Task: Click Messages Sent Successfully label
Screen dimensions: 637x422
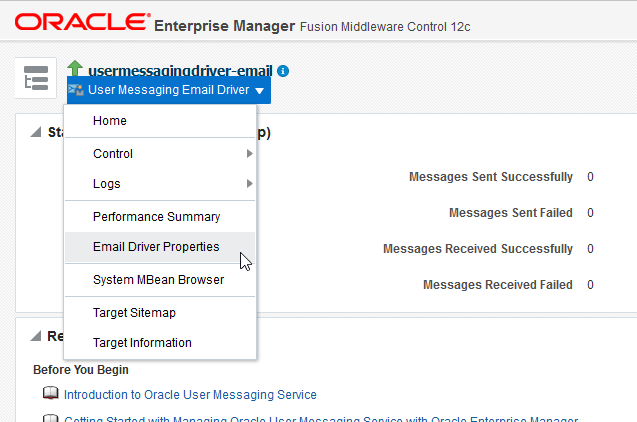Action: click(x=491, y=177)
